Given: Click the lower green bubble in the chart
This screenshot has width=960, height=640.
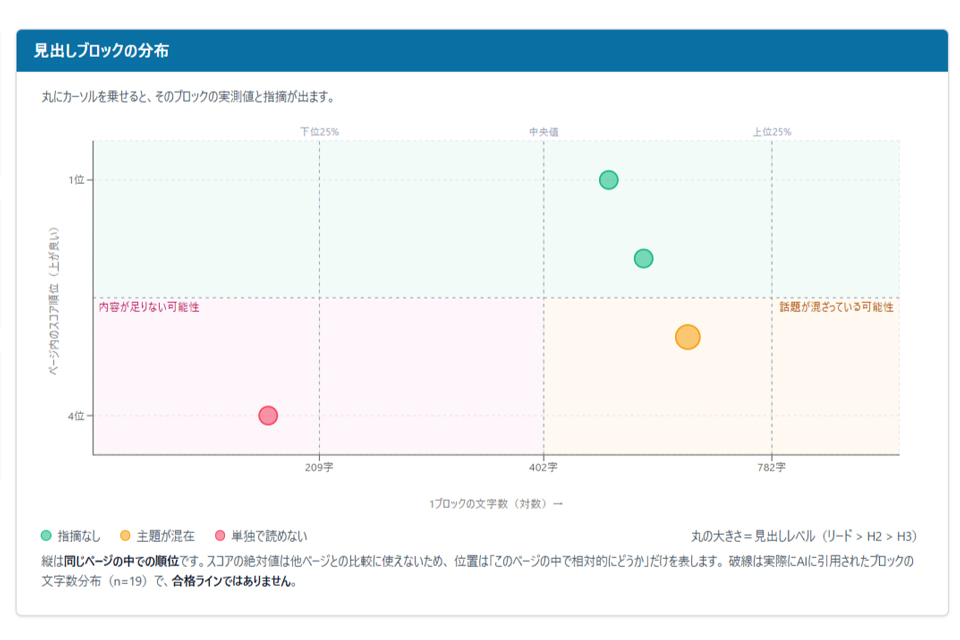Looking at the screenshot, I should point(643,258).
